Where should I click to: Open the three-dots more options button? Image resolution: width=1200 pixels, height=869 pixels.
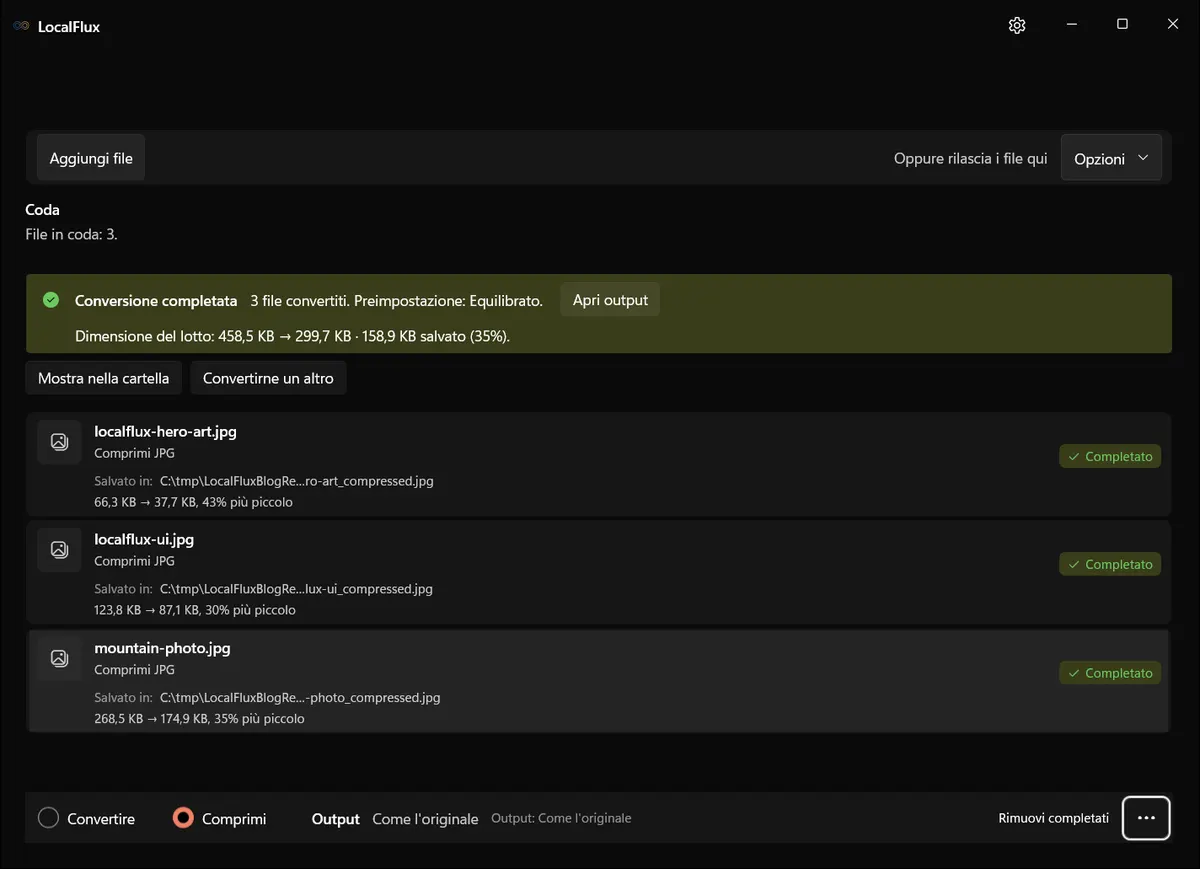pos(1146,818)
